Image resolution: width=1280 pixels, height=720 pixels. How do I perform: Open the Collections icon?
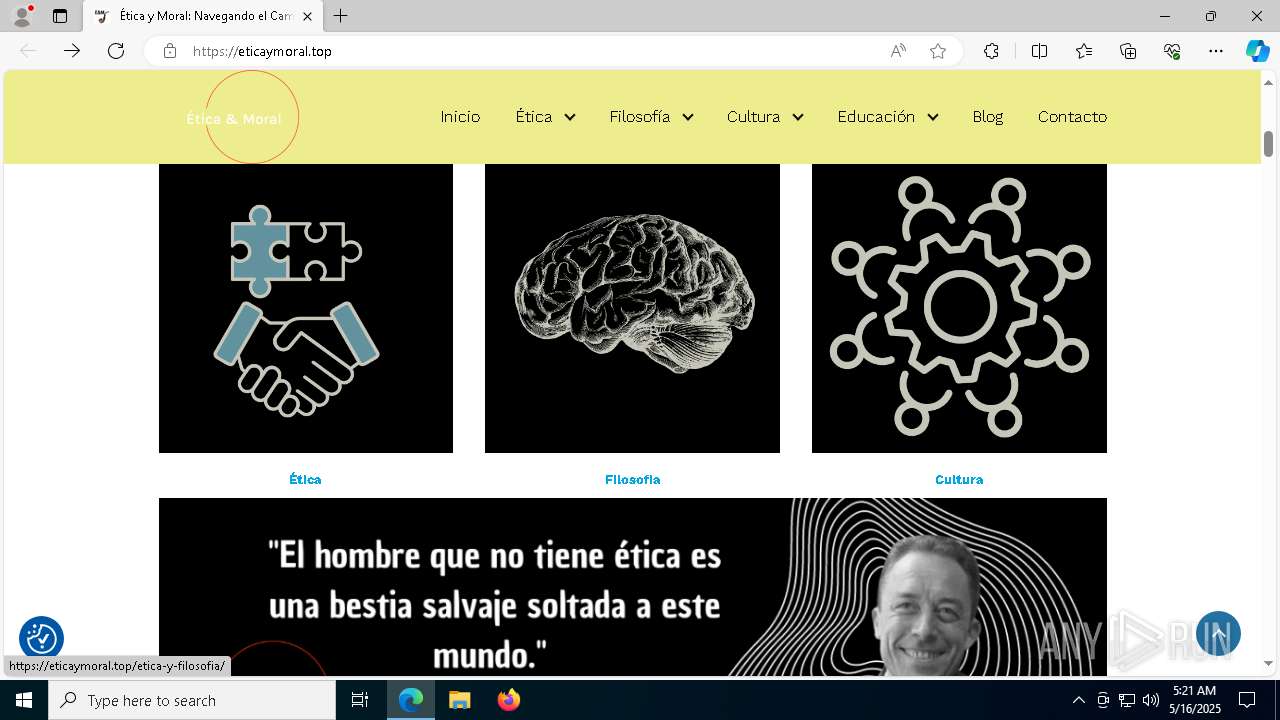point(1128,51)
